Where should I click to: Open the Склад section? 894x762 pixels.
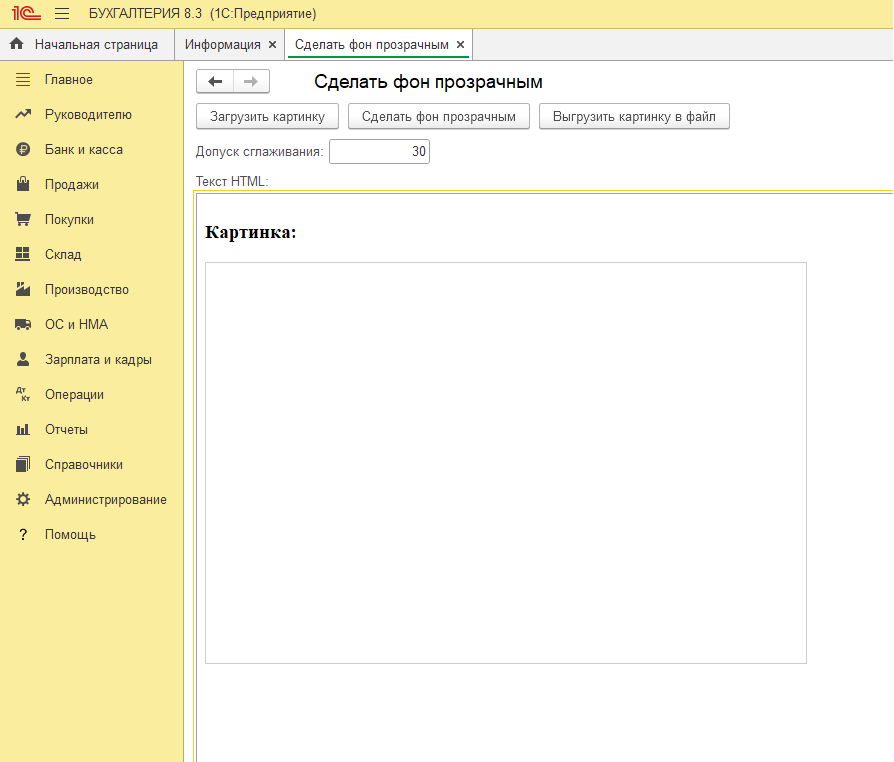pos(63,254)
